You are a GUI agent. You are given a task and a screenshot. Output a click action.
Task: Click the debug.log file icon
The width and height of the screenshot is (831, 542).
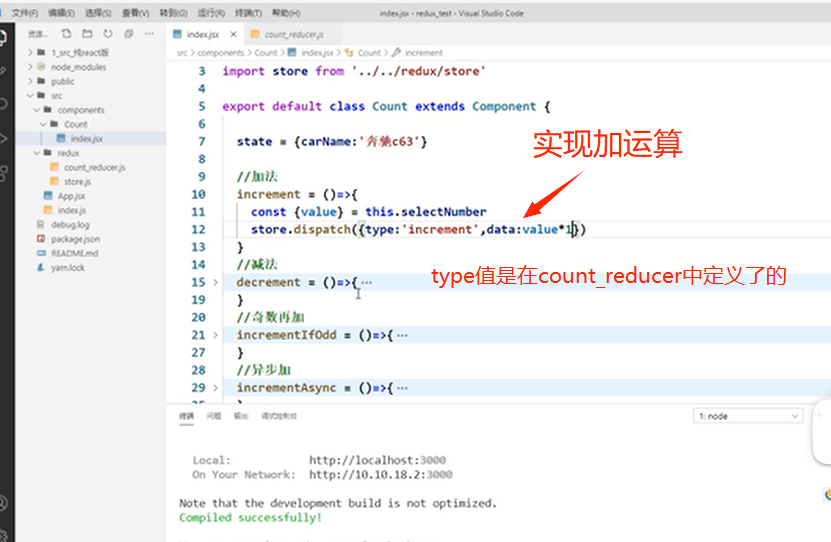[40, 225]
